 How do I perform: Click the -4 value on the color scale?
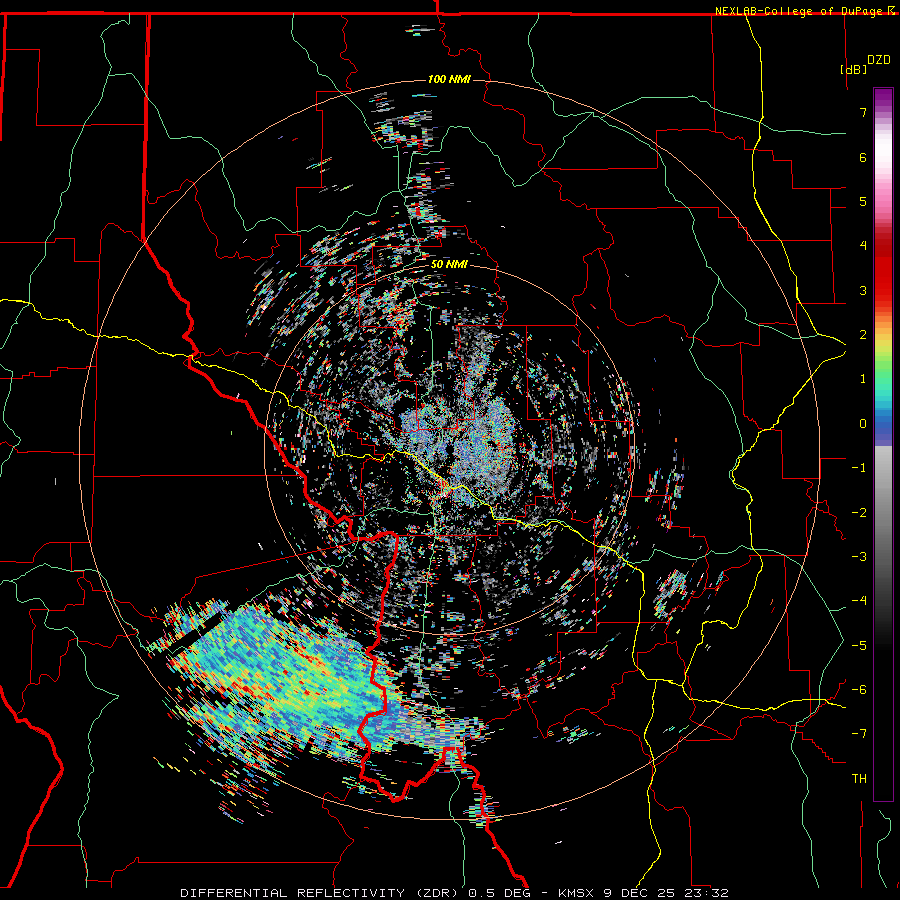(859, 601)
